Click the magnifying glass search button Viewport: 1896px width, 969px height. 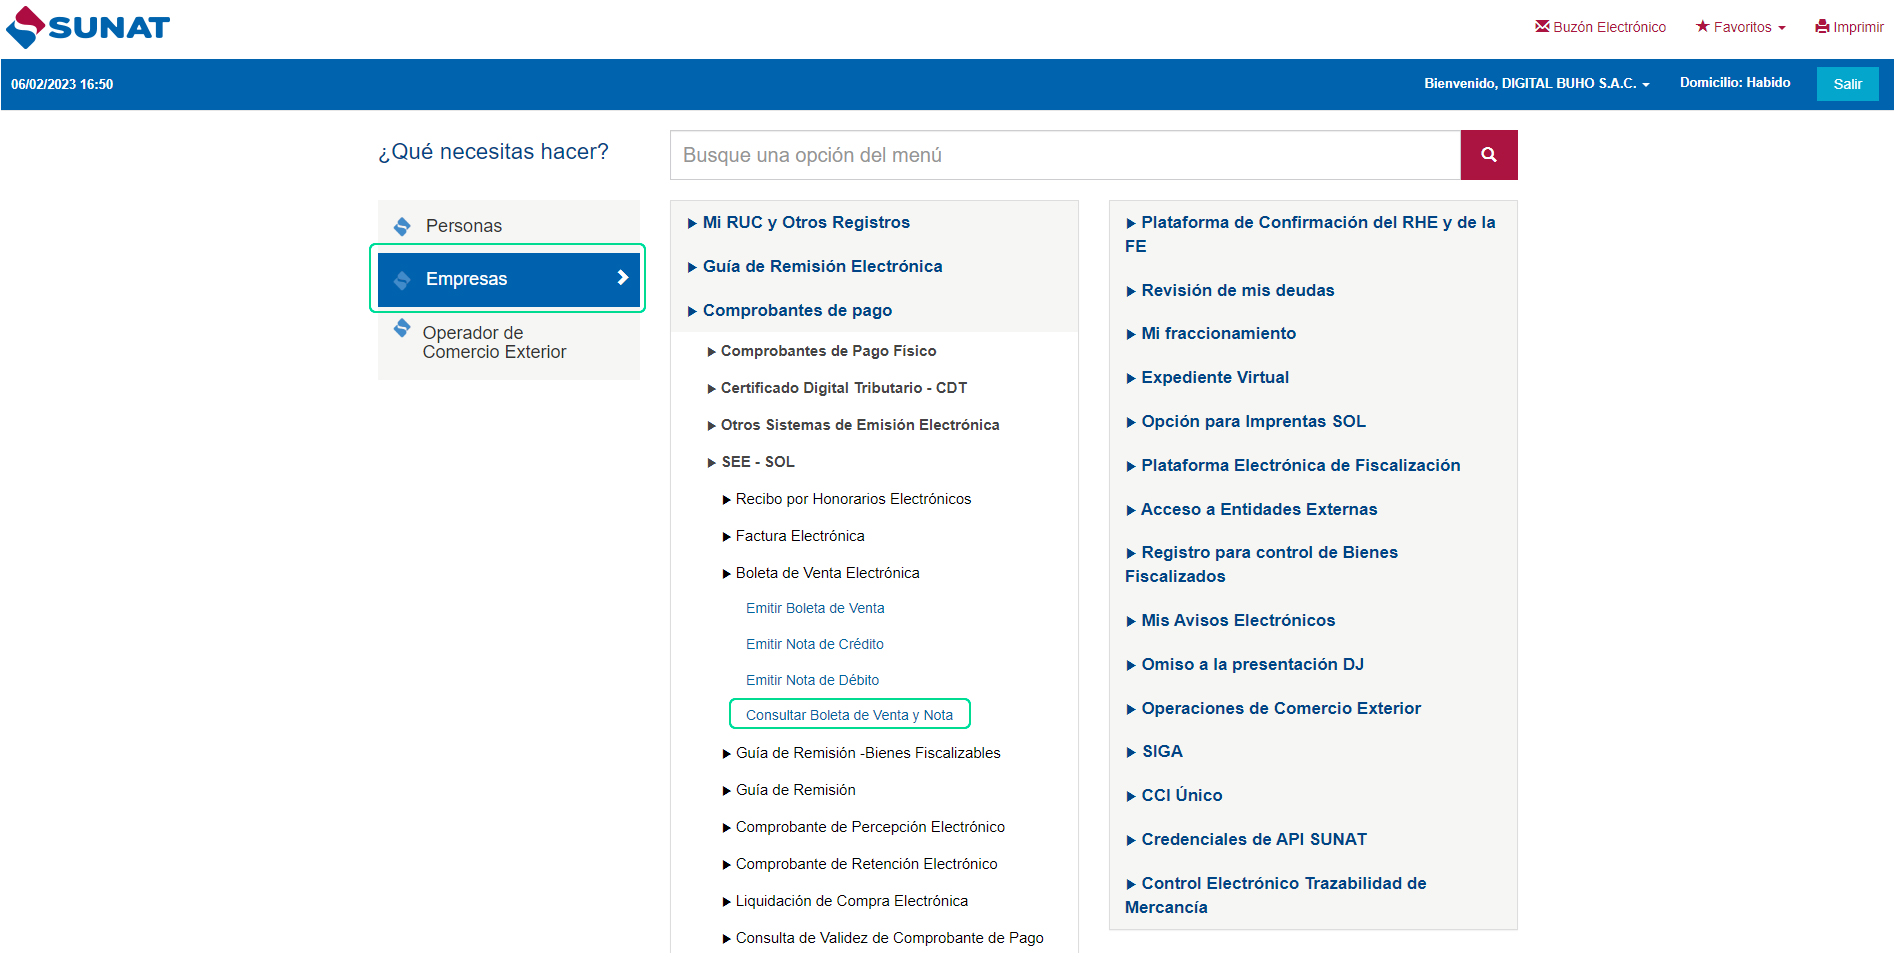coord(1488,155)
